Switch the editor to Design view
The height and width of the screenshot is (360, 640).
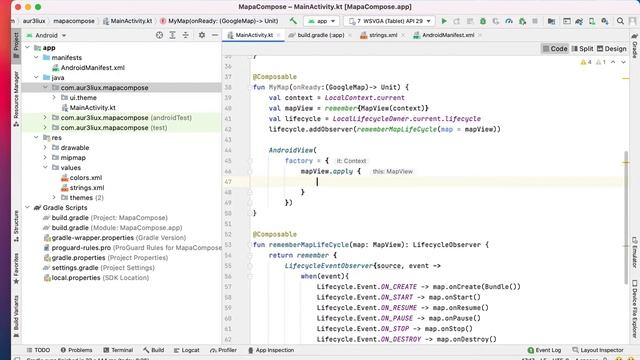pyautogui.click(x=611, y=49)
